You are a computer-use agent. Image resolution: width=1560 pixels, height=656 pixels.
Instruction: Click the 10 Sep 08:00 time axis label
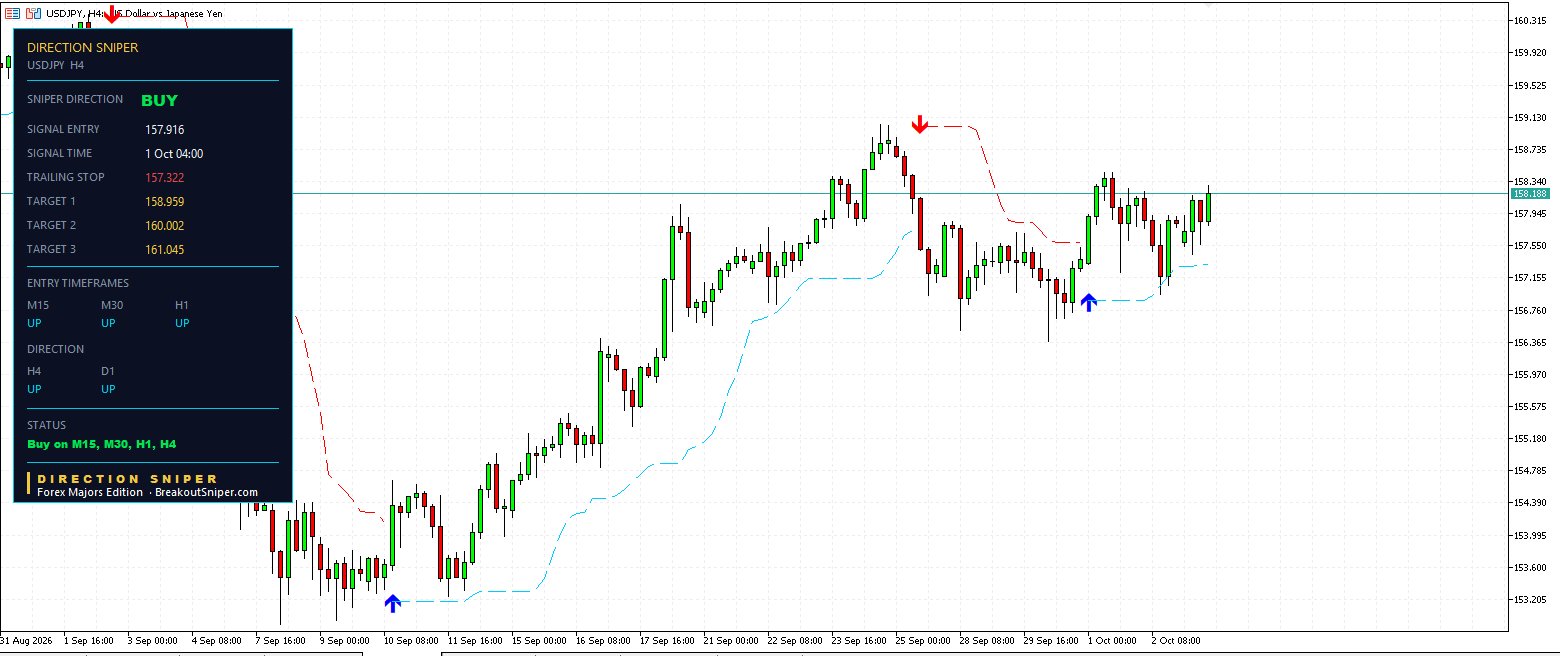[412, 640]
